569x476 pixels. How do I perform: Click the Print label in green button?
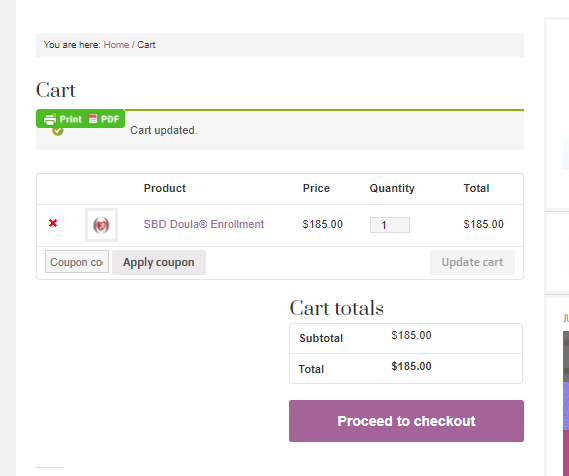(x=70, y=119)
